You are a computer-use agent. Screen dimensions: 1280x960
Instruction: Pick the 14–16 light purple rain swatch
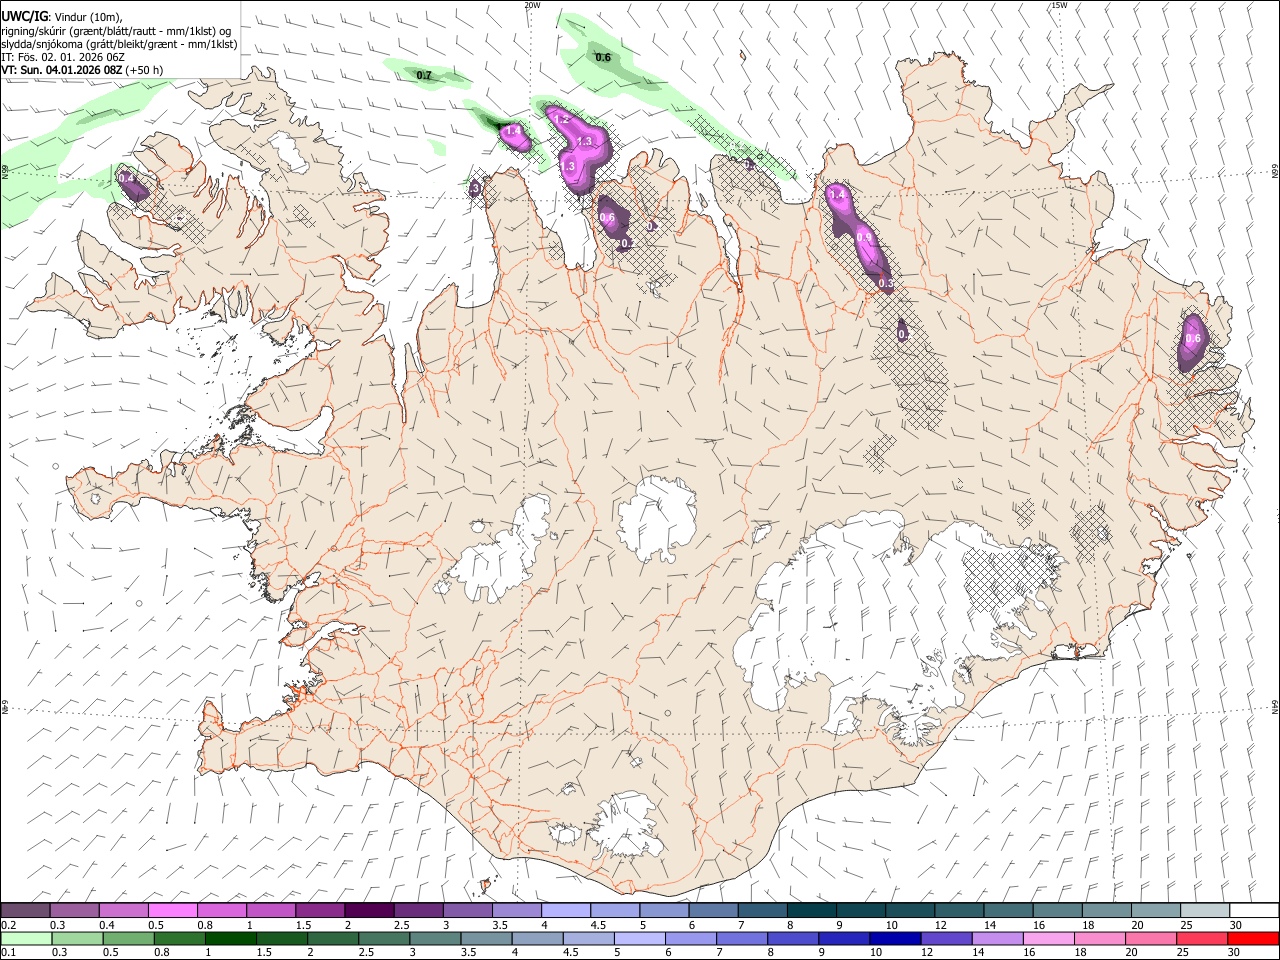coord(997,939)
